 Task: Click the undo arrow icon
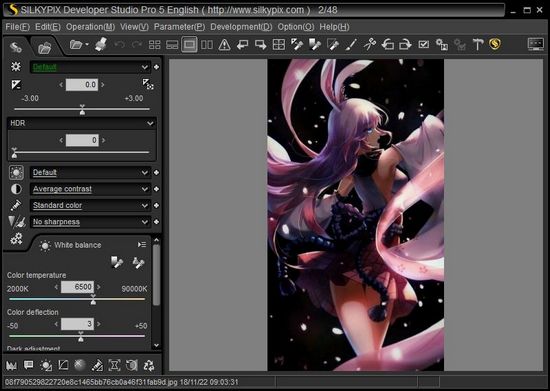(120, 45)
